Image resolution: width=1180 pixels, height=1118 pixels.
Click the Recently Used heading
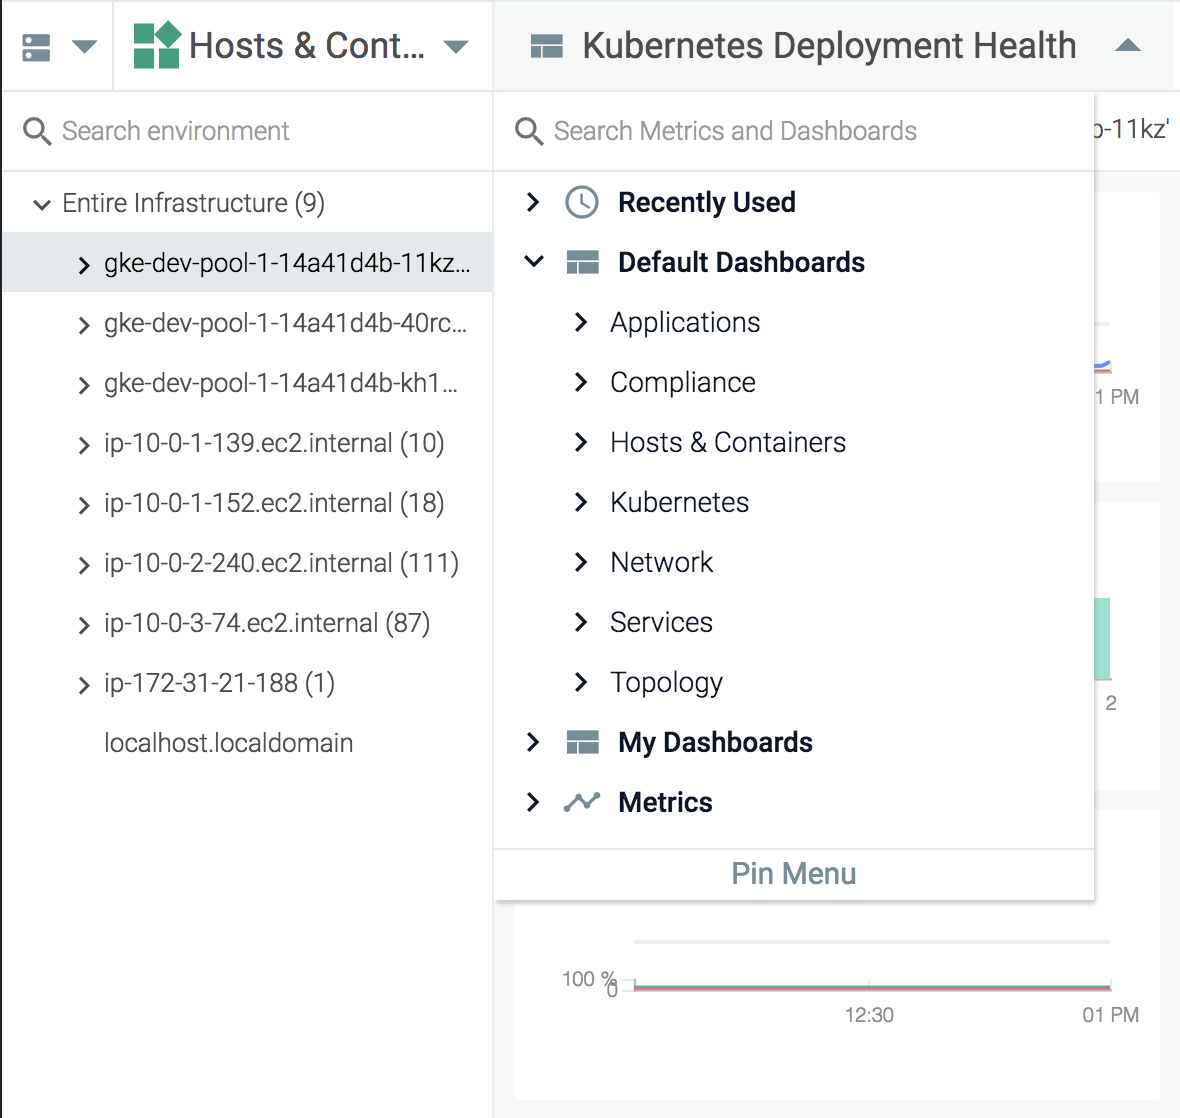[707, 202]
